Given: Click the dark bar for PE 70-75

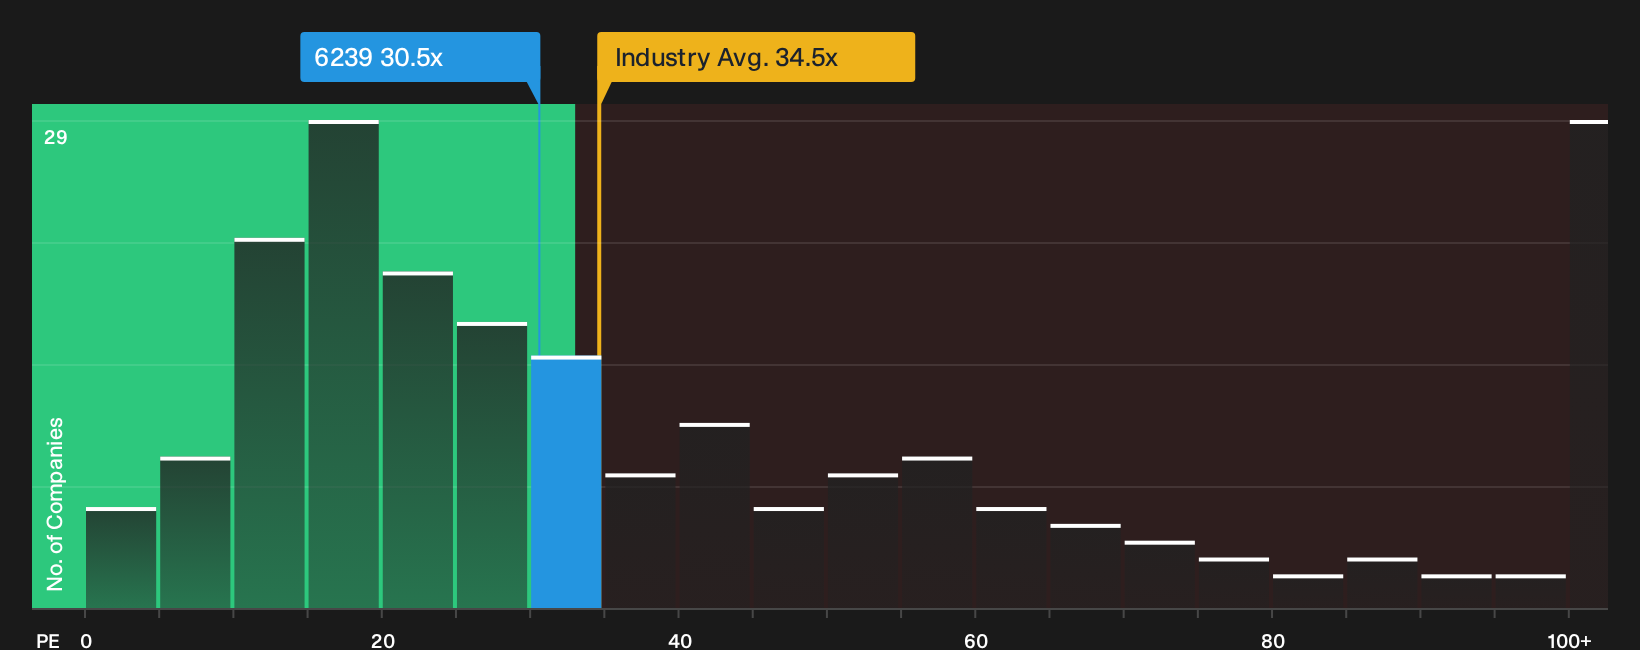Looking at the screenshot, I should coord(1160,575).
